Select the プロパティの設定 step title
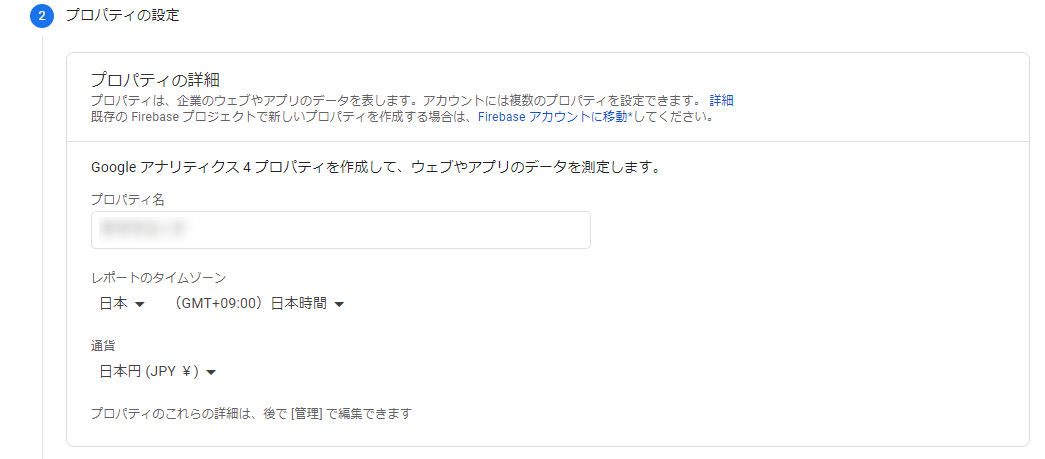Viewport: 1045px width, 459px height. click(122, 15)
